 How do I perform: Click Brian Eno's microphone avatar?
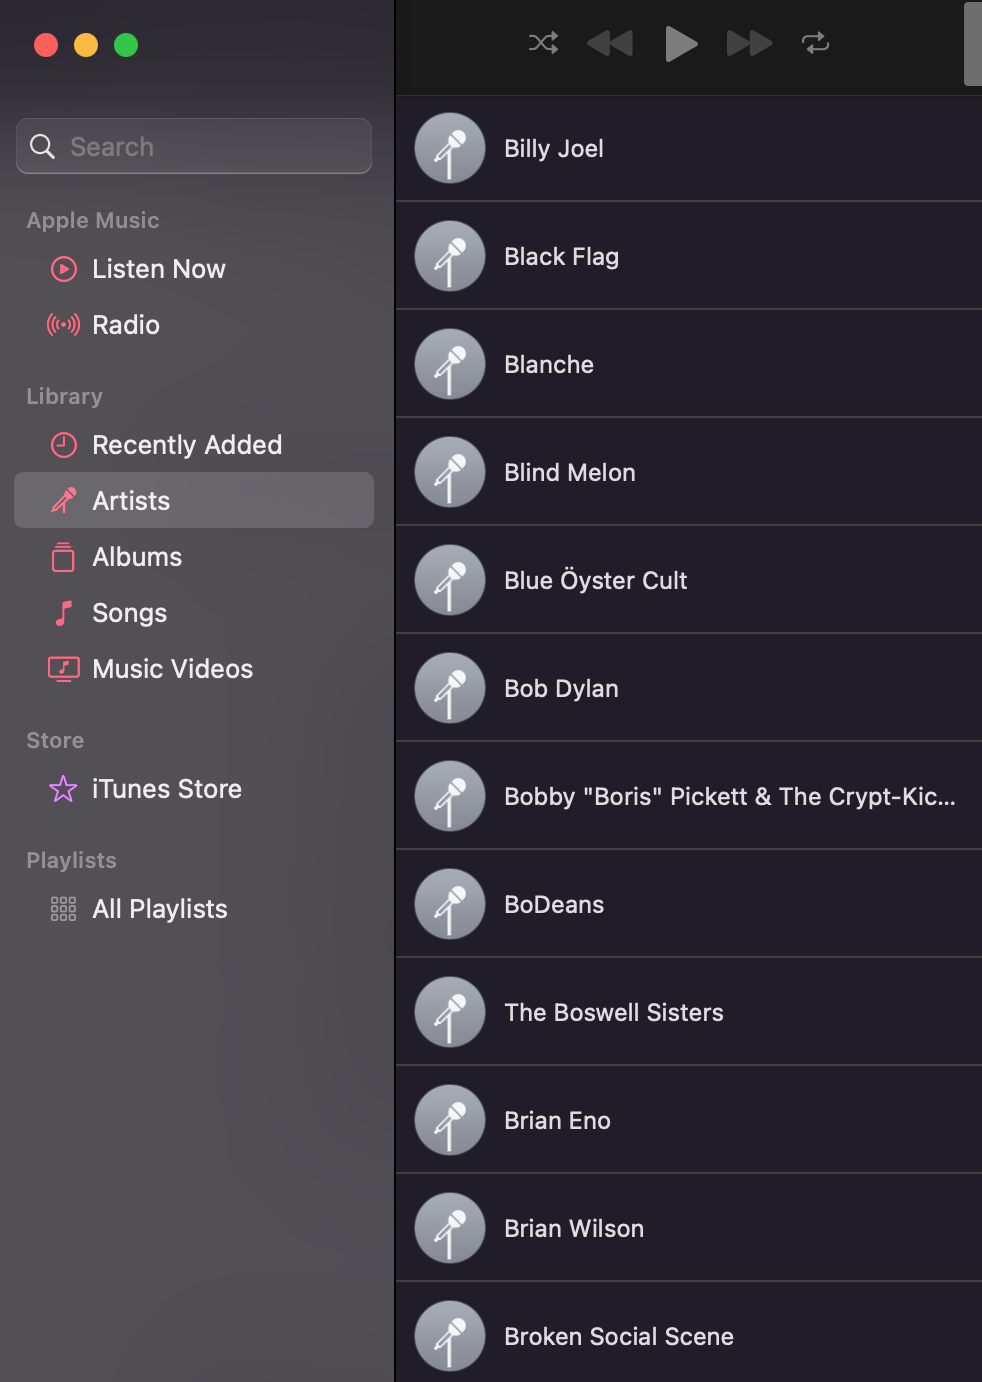click(450, 1120)
